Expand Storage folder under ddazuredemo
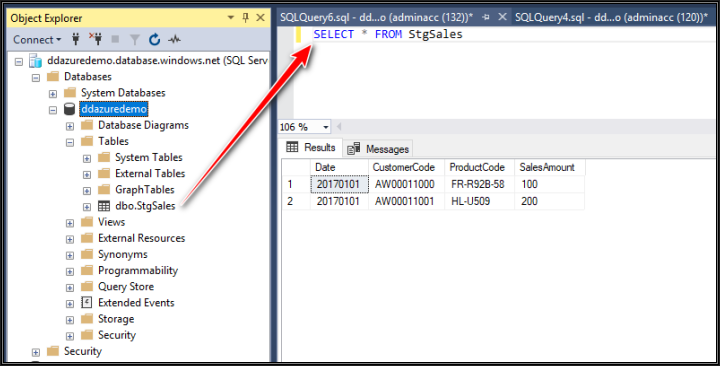Image resolution: width=720 pixels, height=366 pixels. pyautogui.click(x=70, y=320)
